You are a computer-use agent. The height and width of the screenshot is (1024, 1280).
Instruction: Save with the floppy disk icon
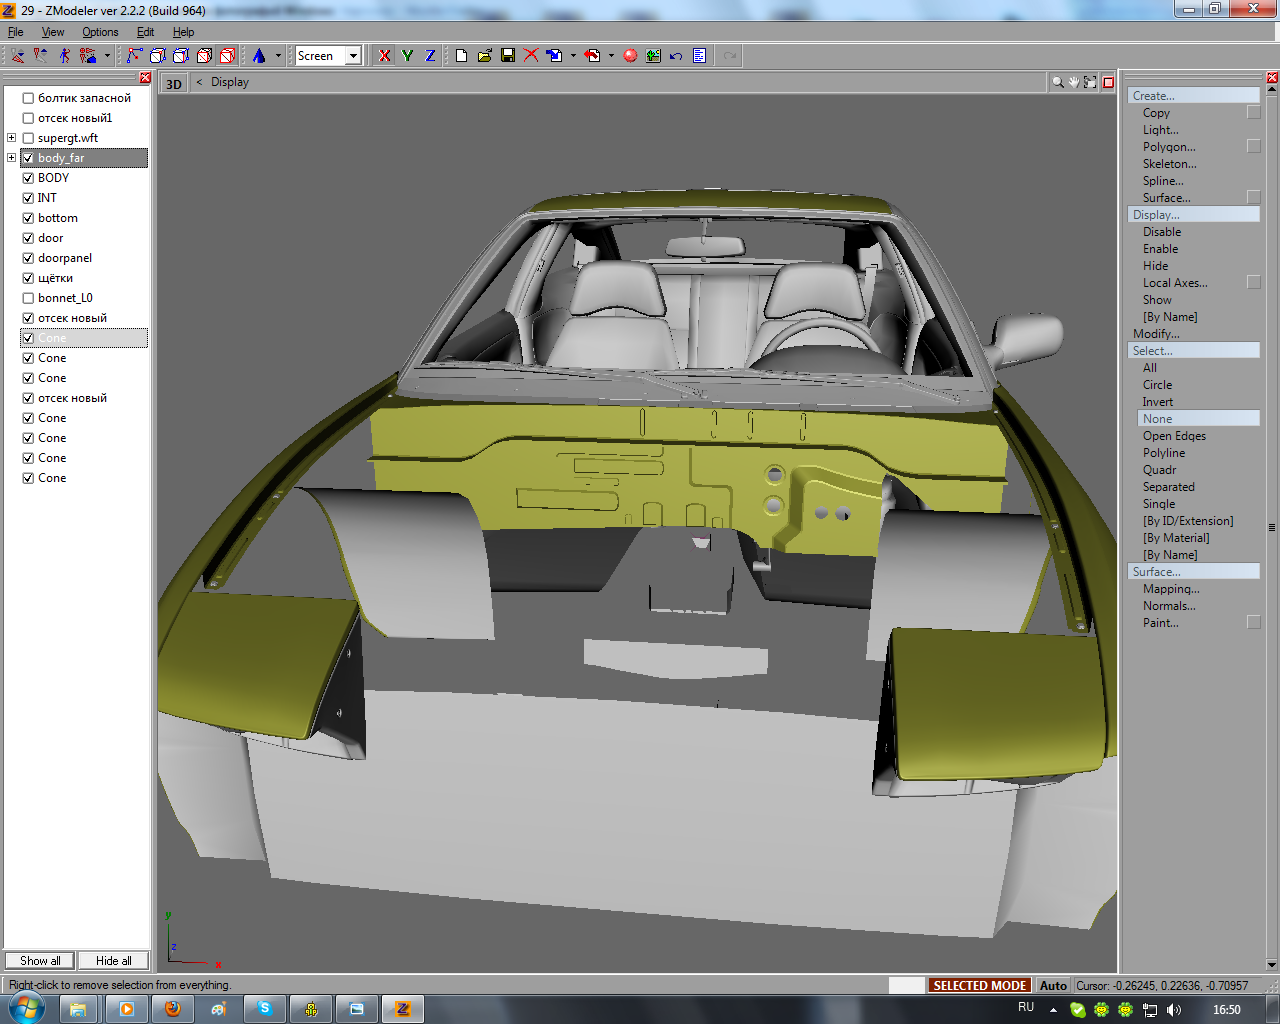coord(508,56)
